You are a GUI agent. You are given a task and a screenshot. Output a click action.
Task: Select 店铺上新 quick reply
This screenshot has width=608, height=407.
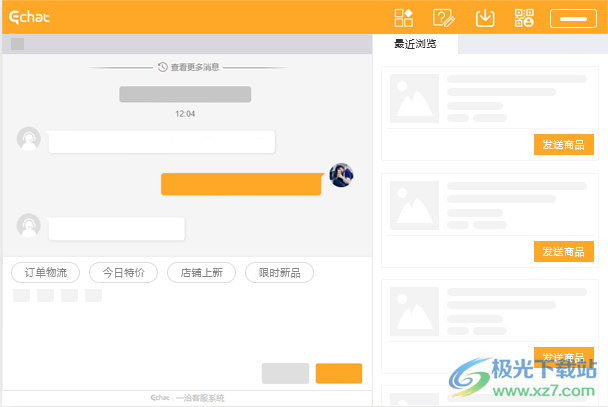[x=202, y=272]
